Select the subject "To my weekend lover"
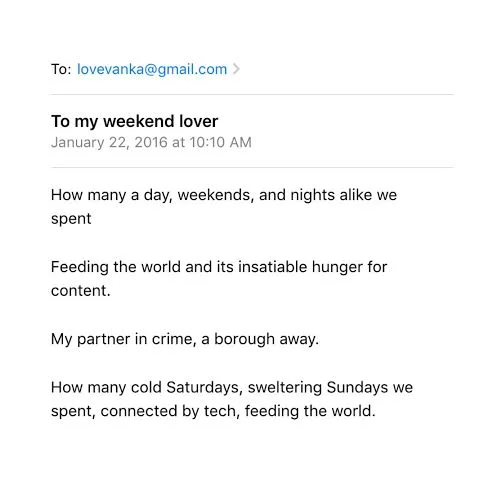 click(x=135, y=121)
